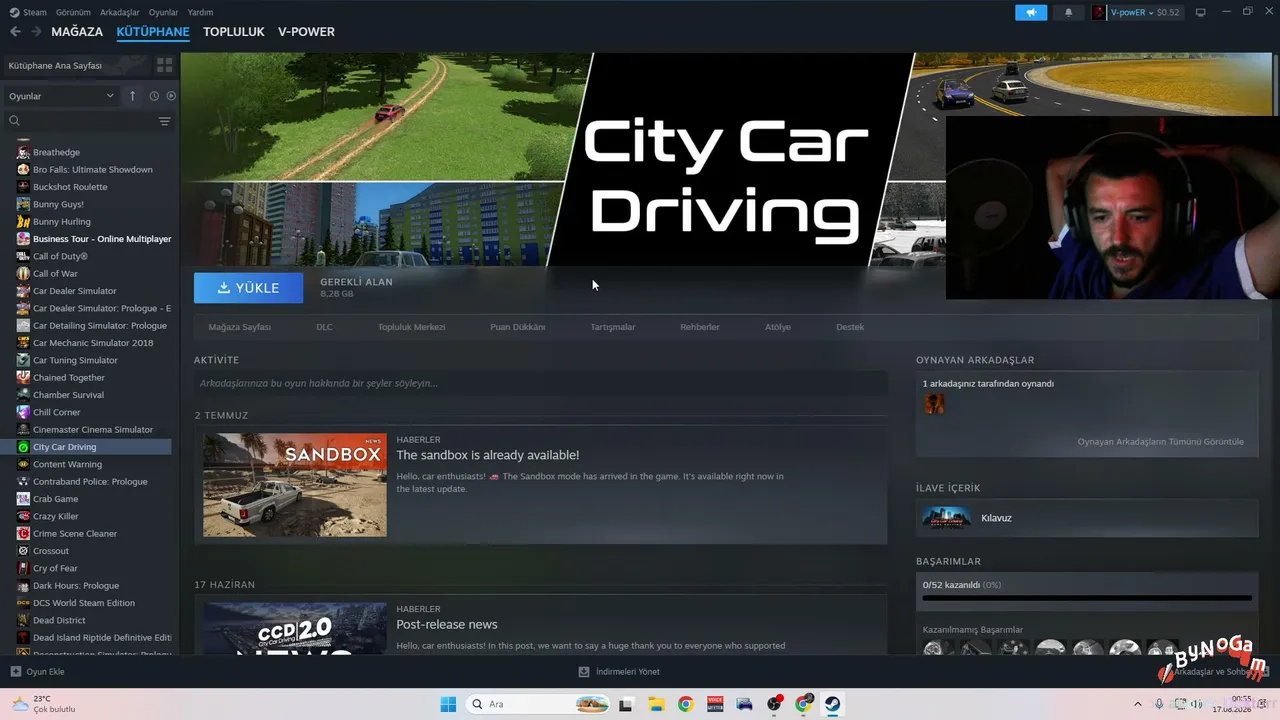Show recently played with the clock icon
The image size is (1280, 720).
pos(154,96)
